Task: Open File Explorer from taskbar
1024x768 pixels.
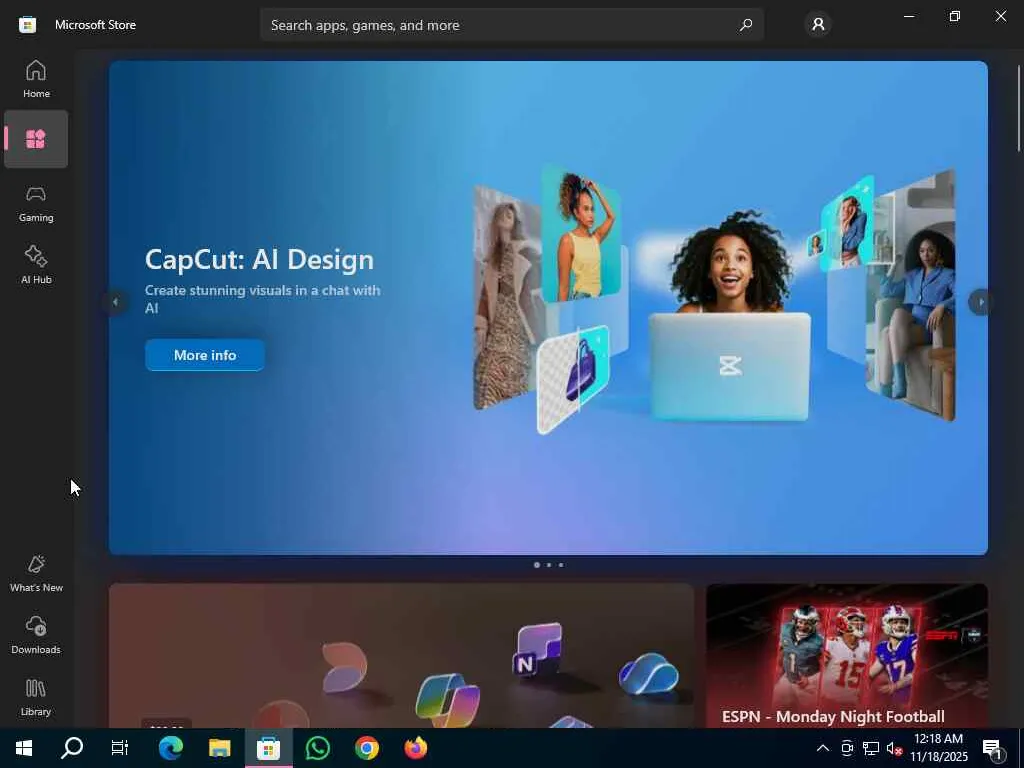Action: point(219,748)
